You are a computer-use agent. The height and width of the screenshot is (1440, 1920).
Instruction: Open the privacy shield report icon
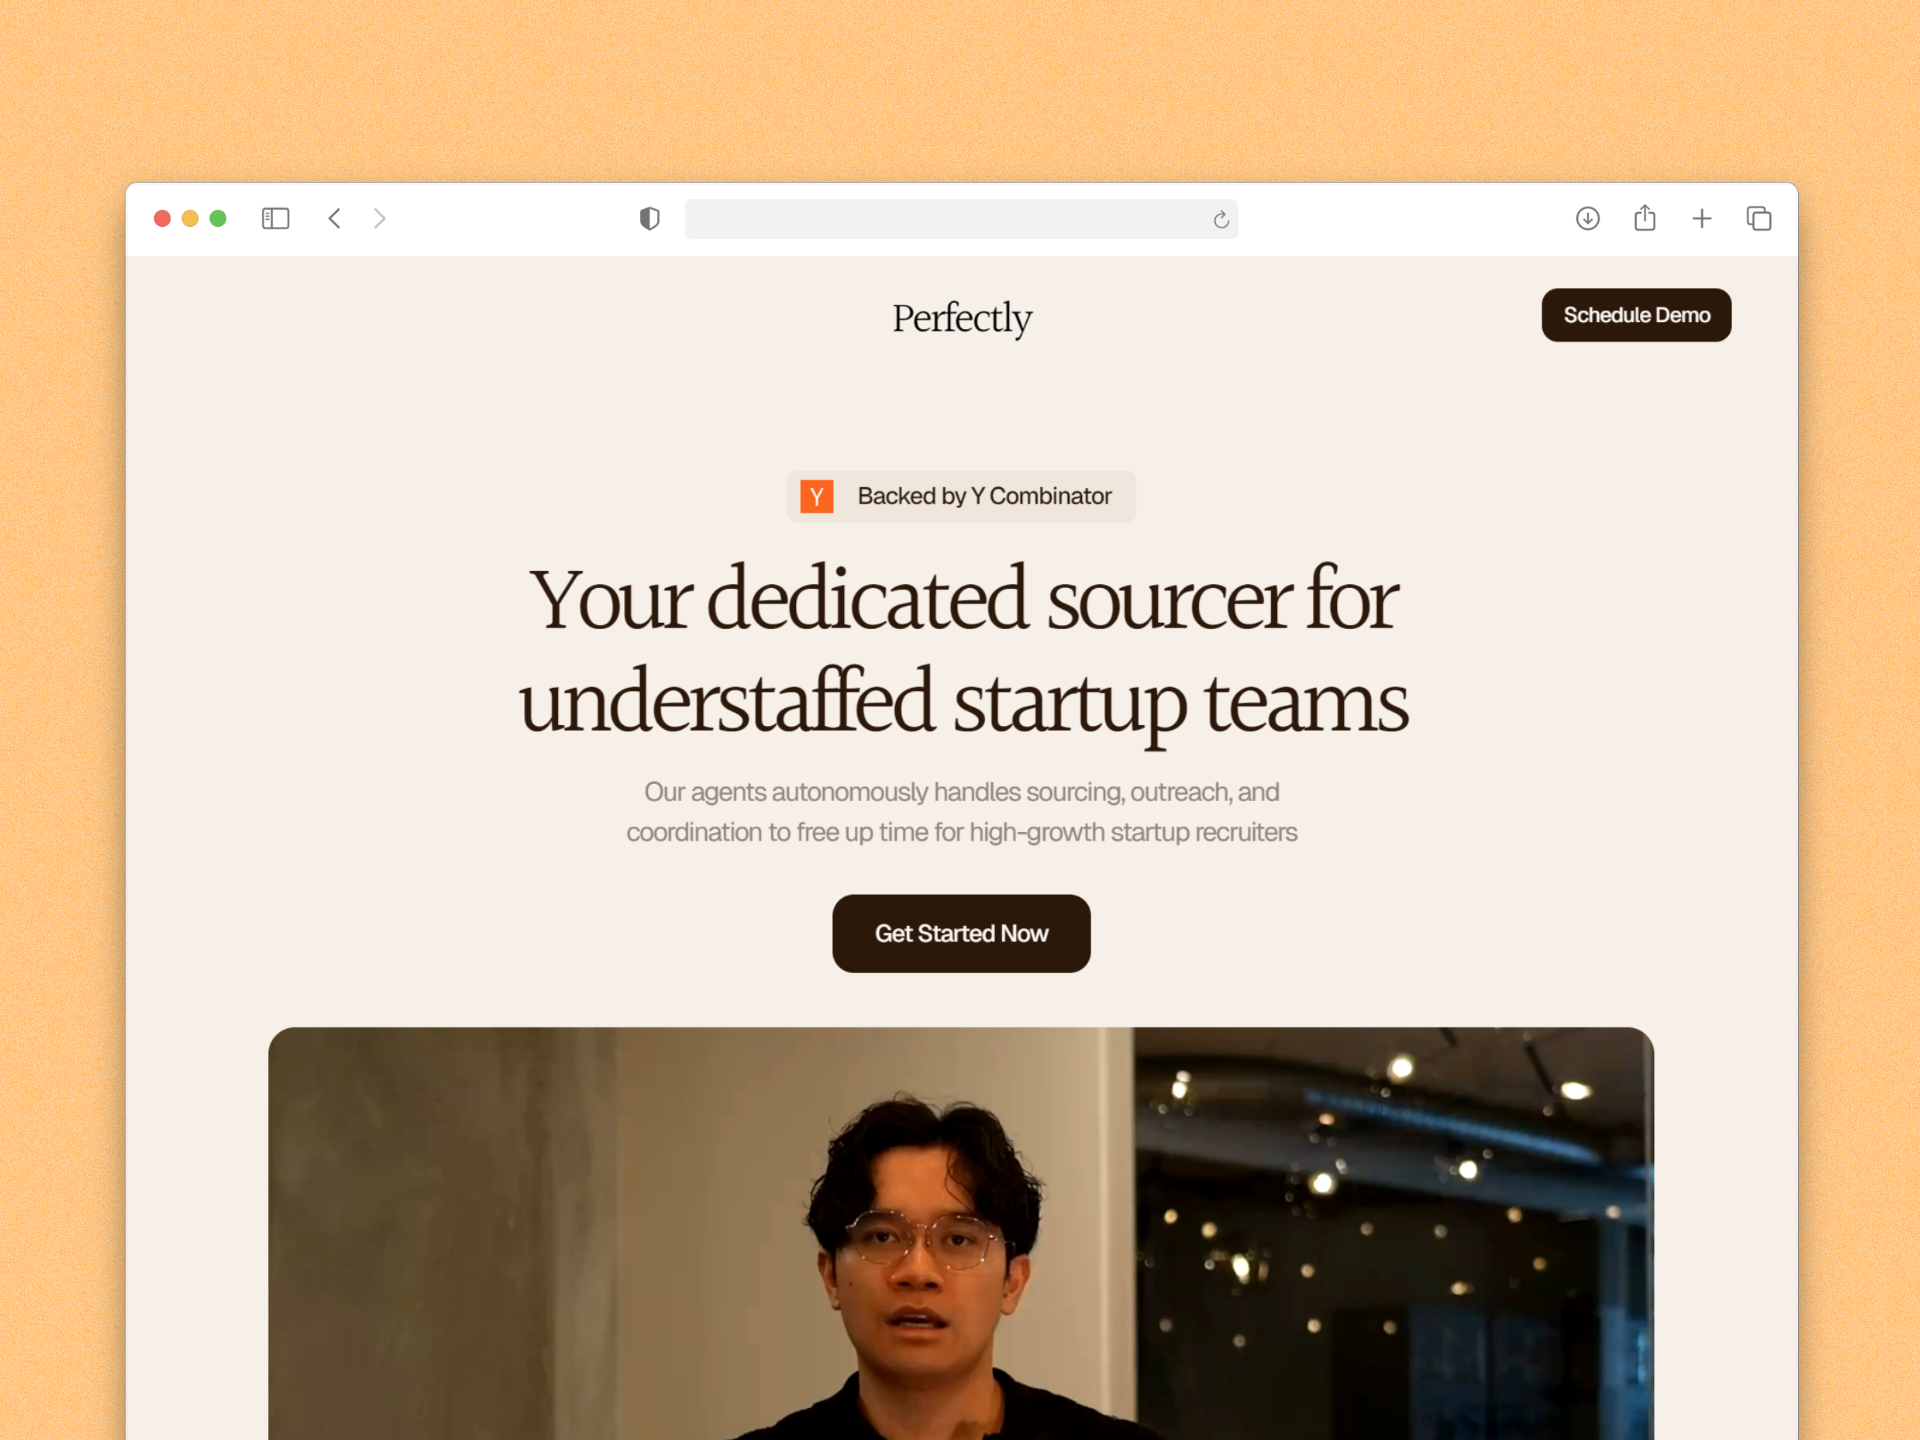point(649,218)
